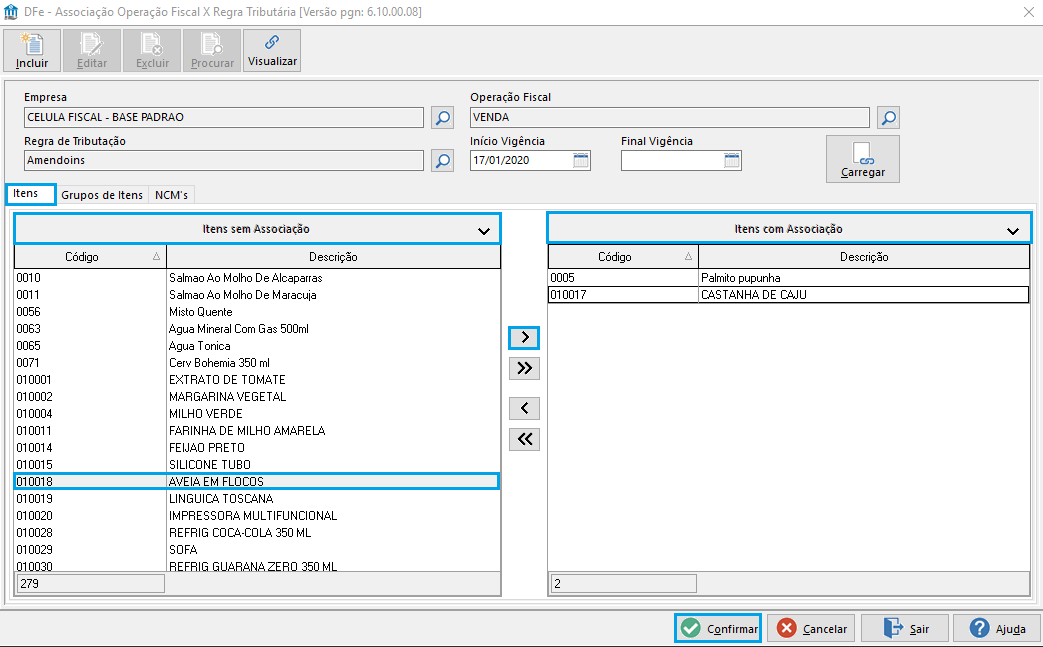Sort right list by Descrição column header

tap(864, 257)
